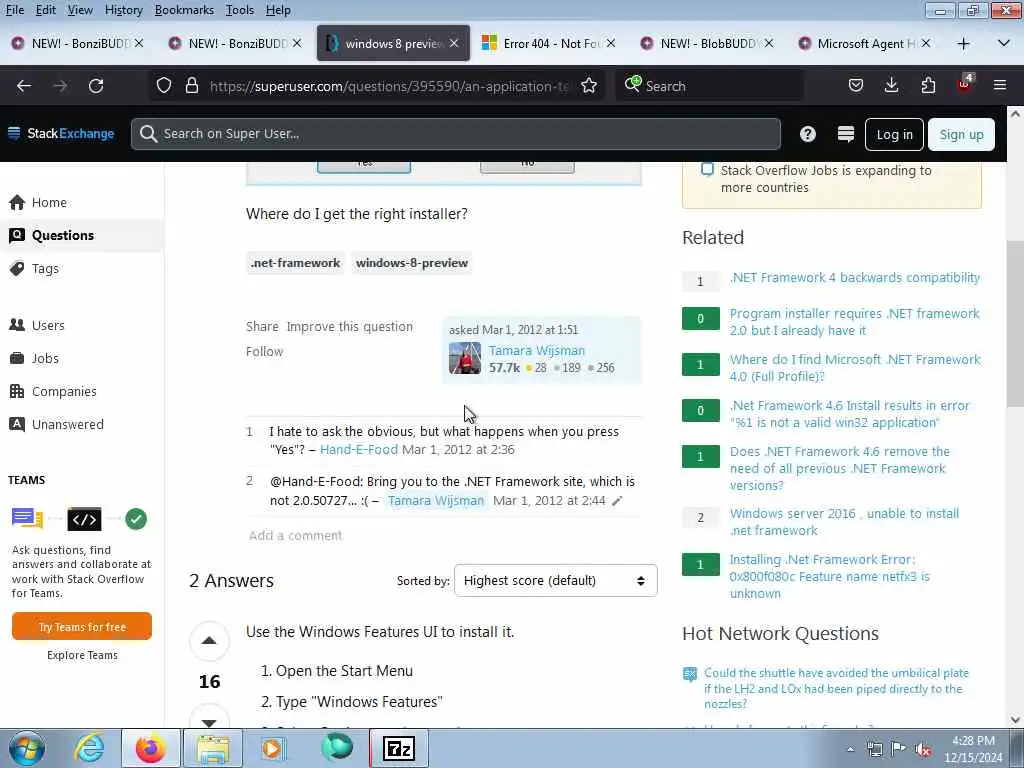Click Follow under the question
The height and width of the screenshot is (768, 1024).
pyautogui.click(x=264, y=351)
